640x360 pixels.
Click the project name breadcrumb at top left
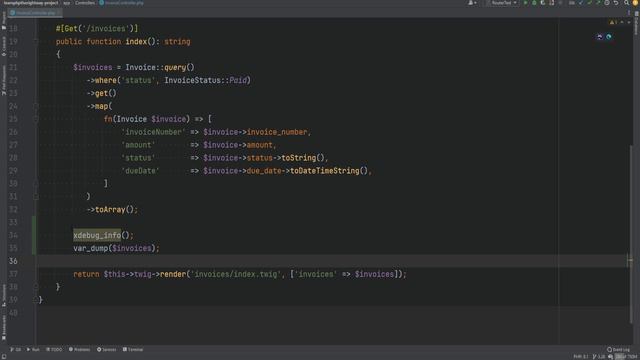(31, 3)
